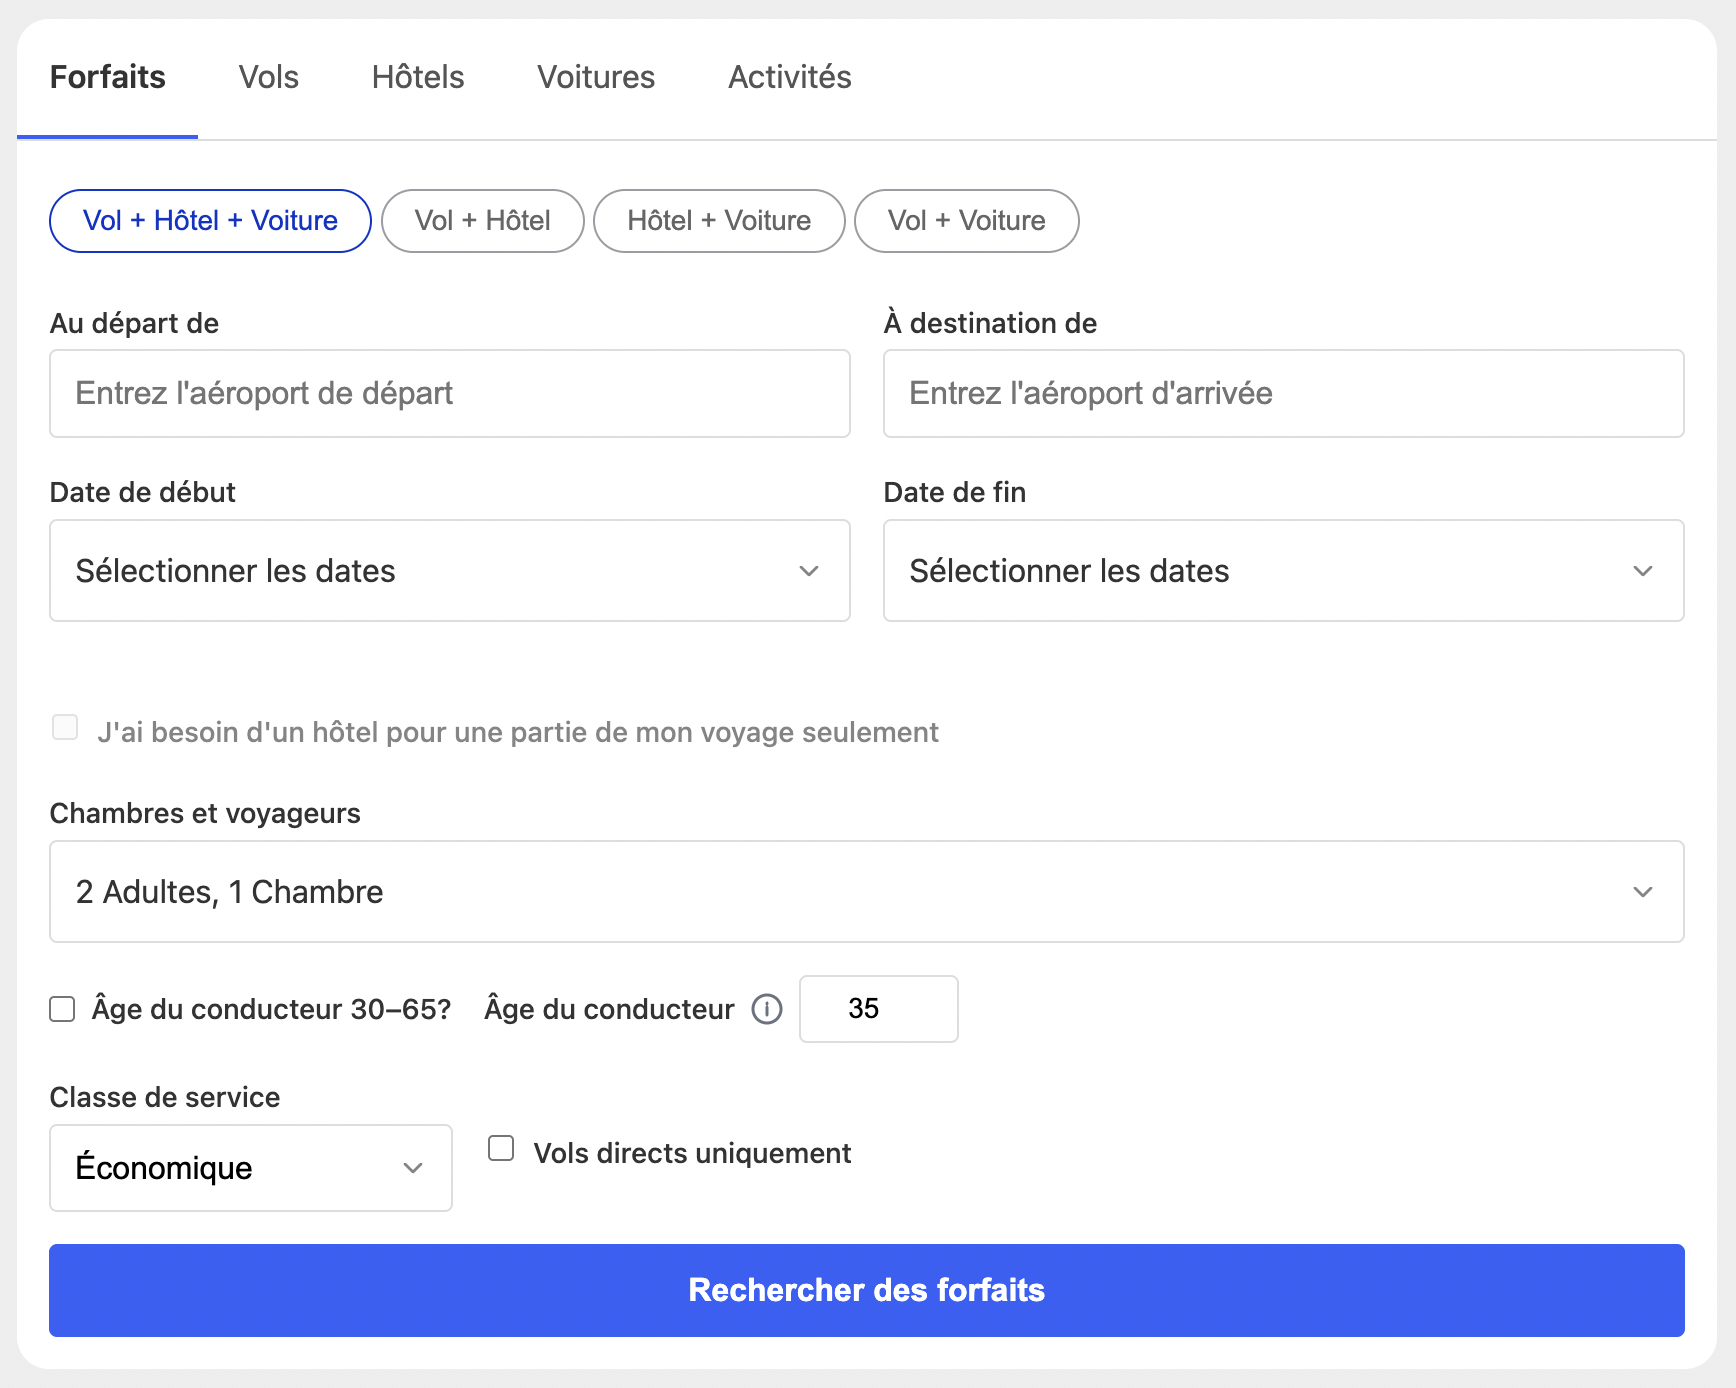Viewport: 1736px width, 1388px height.
Task: Enable the 'Âge du conducteur 30–65?' checkbox
Action: click(x=61, y=1009)
